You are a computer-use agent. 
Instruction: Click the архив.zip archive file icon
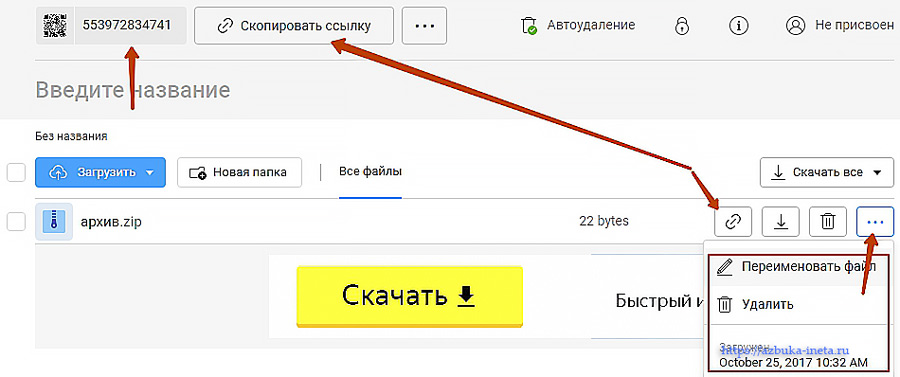pyautogui.click(x=53, y=221)
